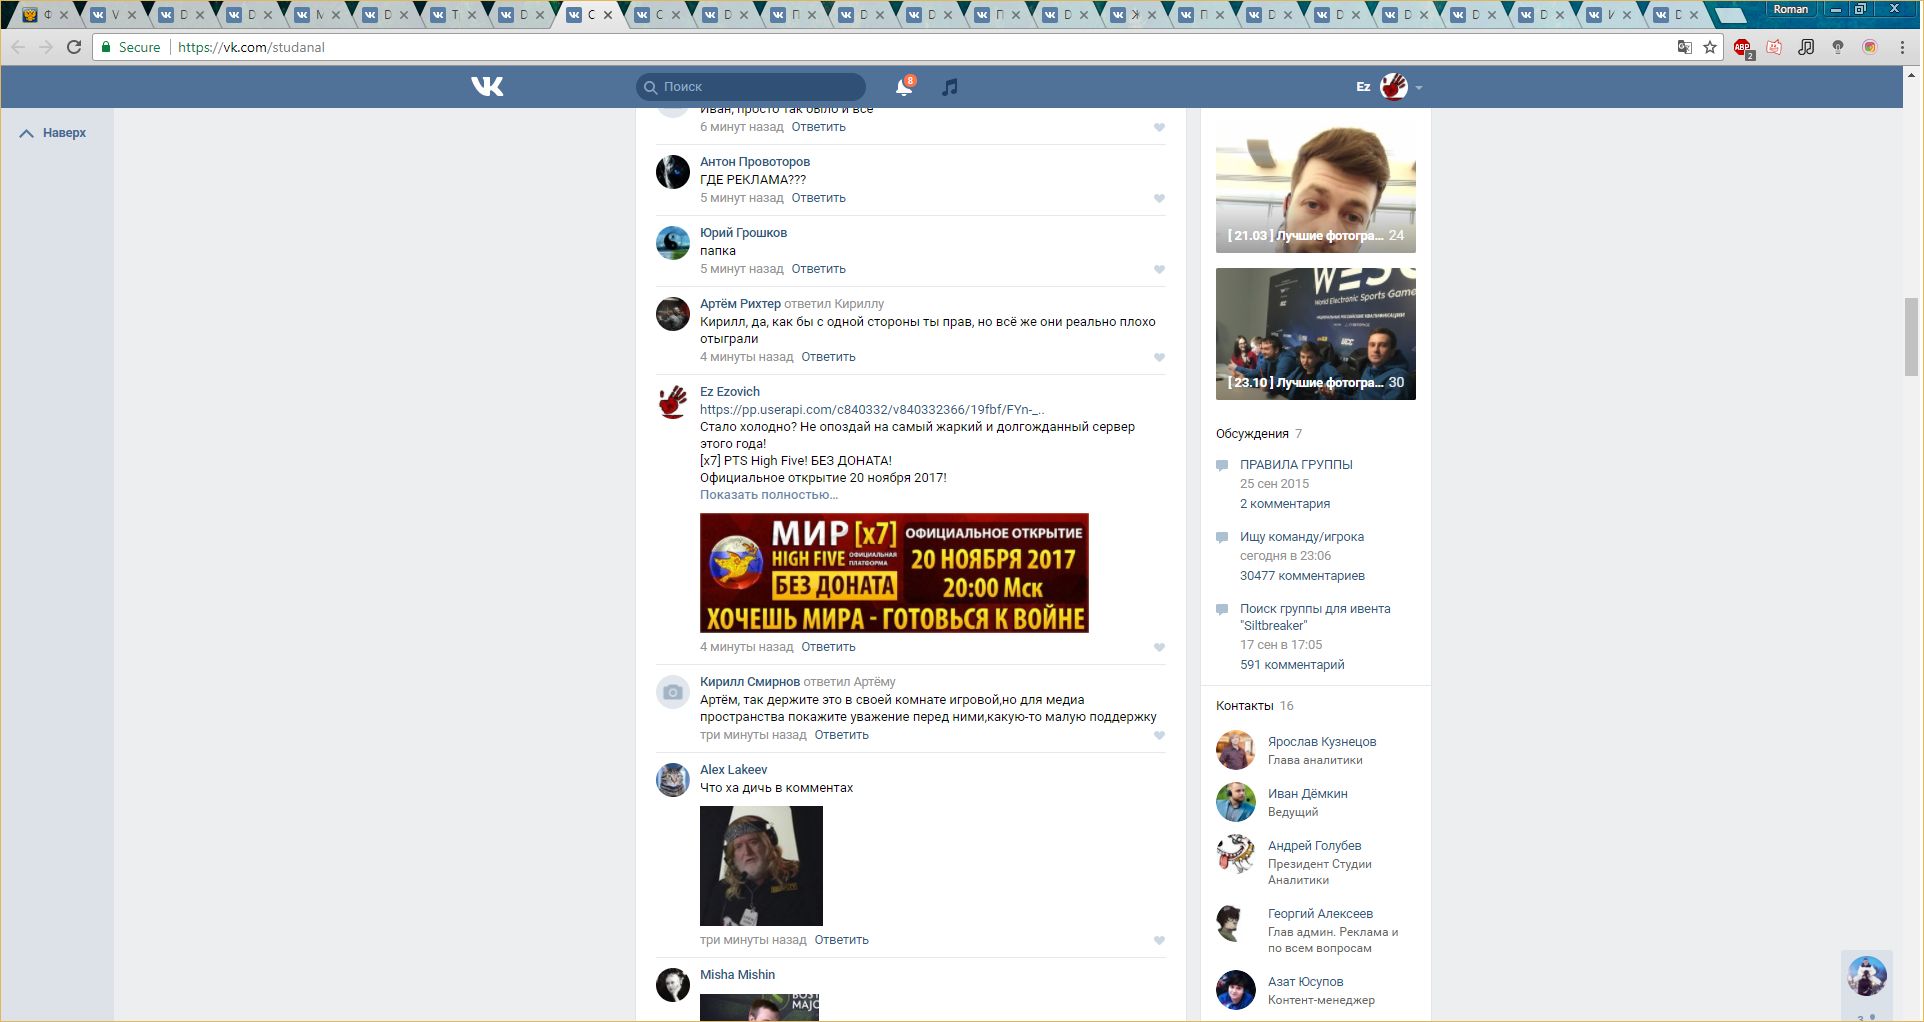Switch to the vk.com/studanal active tab
The height and width of the screenshot is (1022, 1924).
point(590,15)
